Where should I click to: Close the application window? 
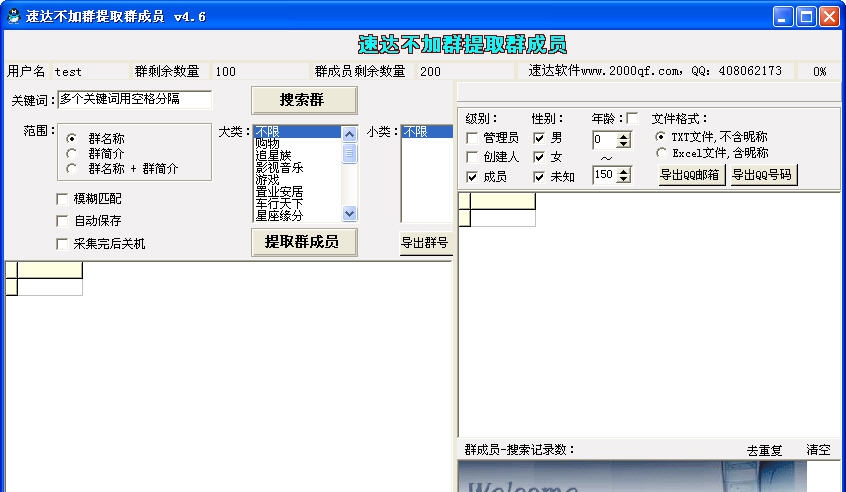(x=829, y=16)
